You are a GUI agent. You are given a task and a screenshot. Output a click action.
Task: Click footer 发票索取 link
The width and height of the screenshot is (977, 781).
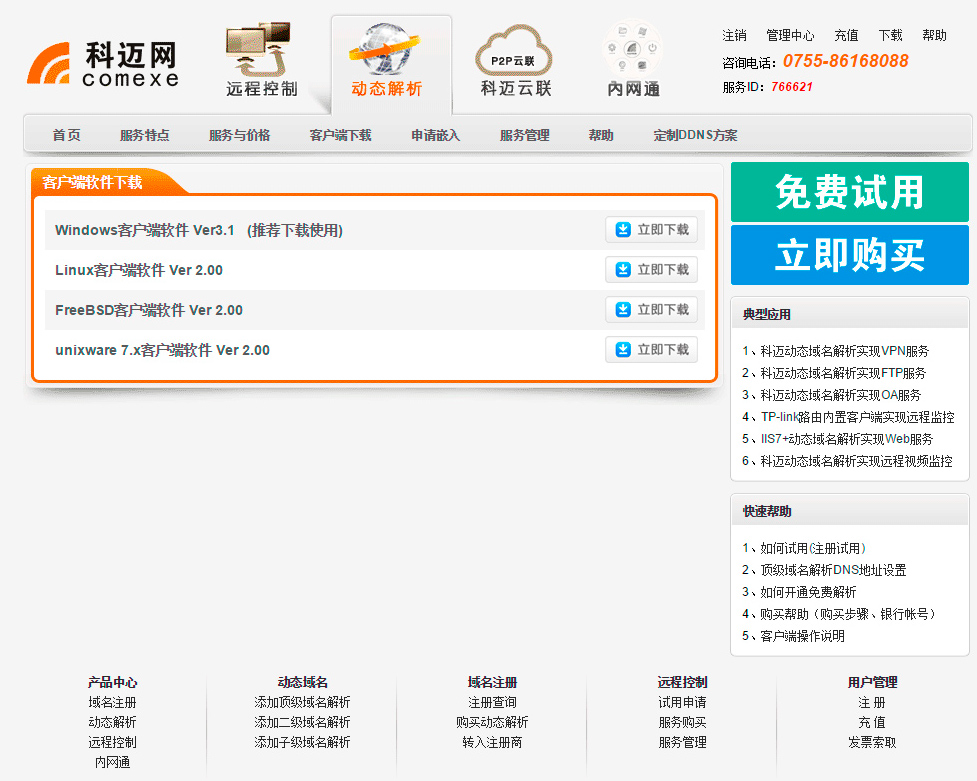[872, 742]
